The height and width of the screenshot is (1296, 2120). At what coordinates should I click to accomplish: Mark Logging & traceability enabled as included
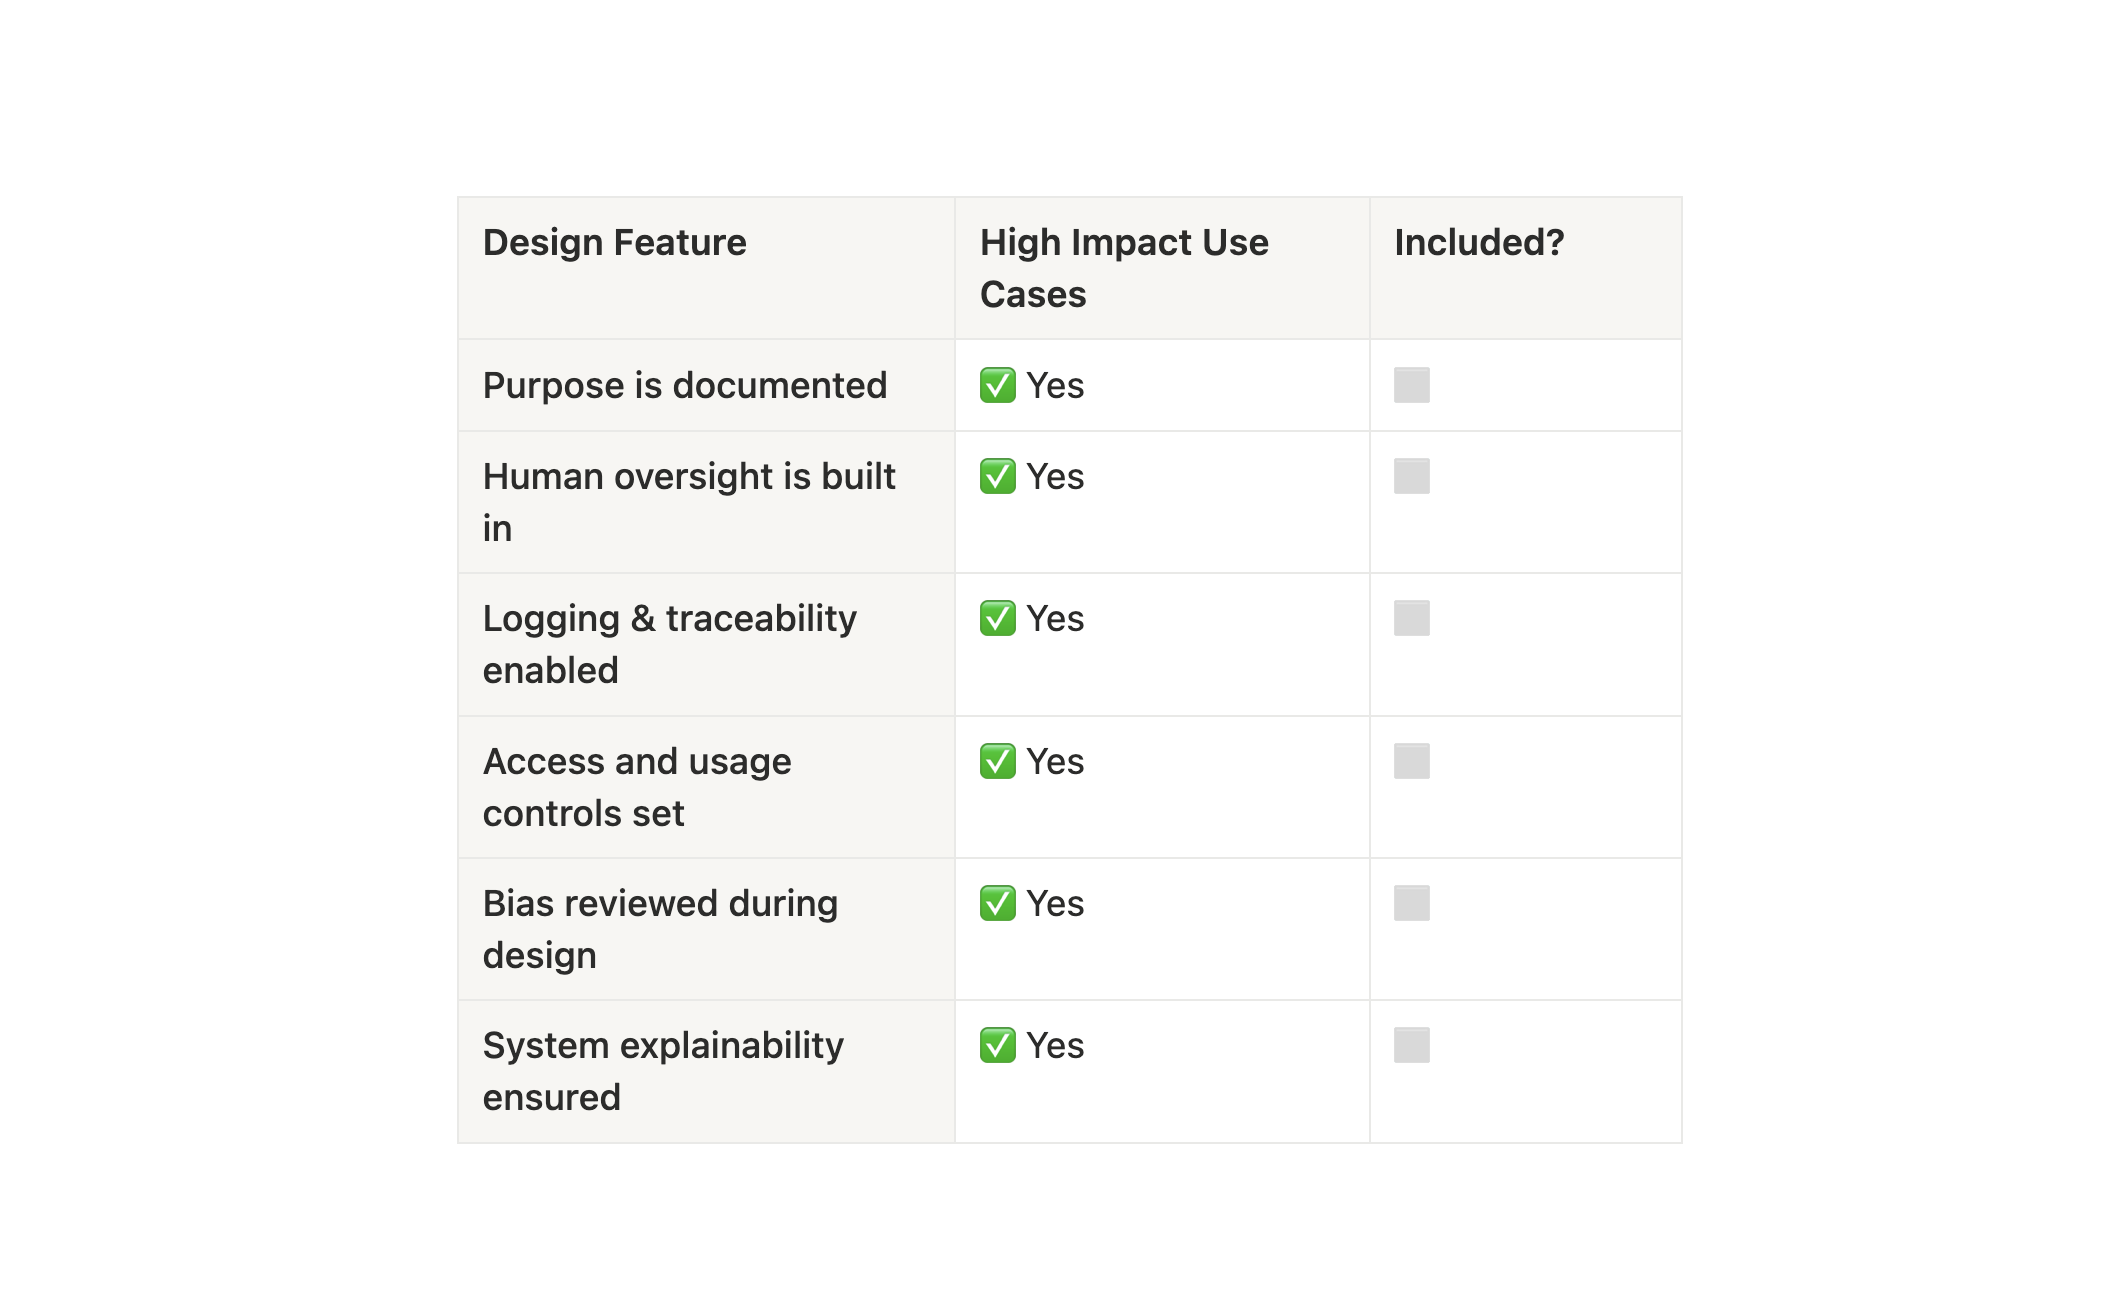click(x=1411, y=618)
